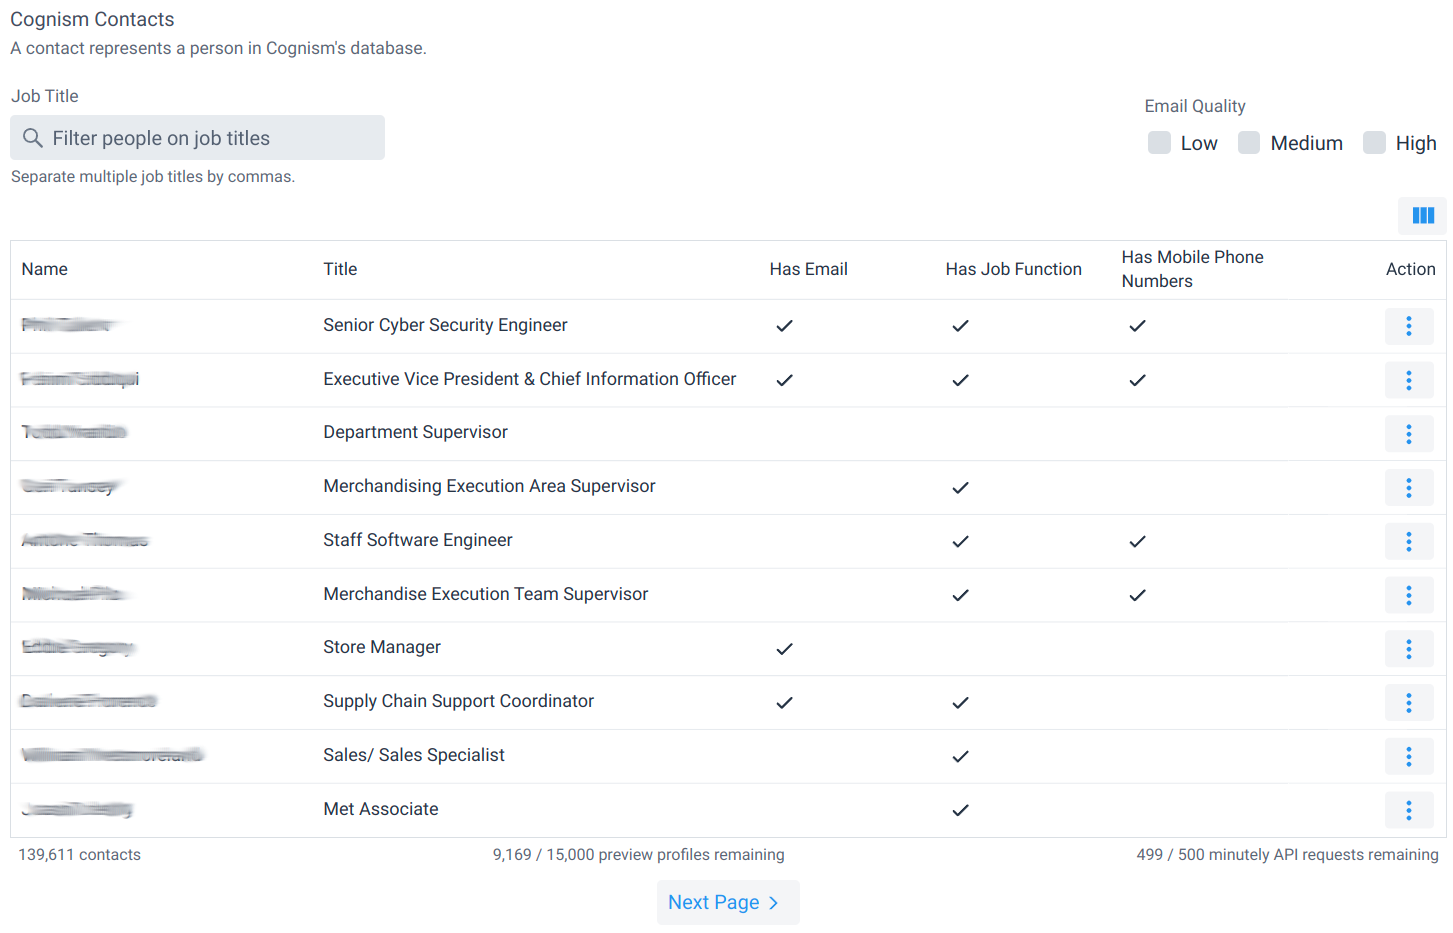Open action menu for Sales/ Sales Specialist

click(1409, 756)
